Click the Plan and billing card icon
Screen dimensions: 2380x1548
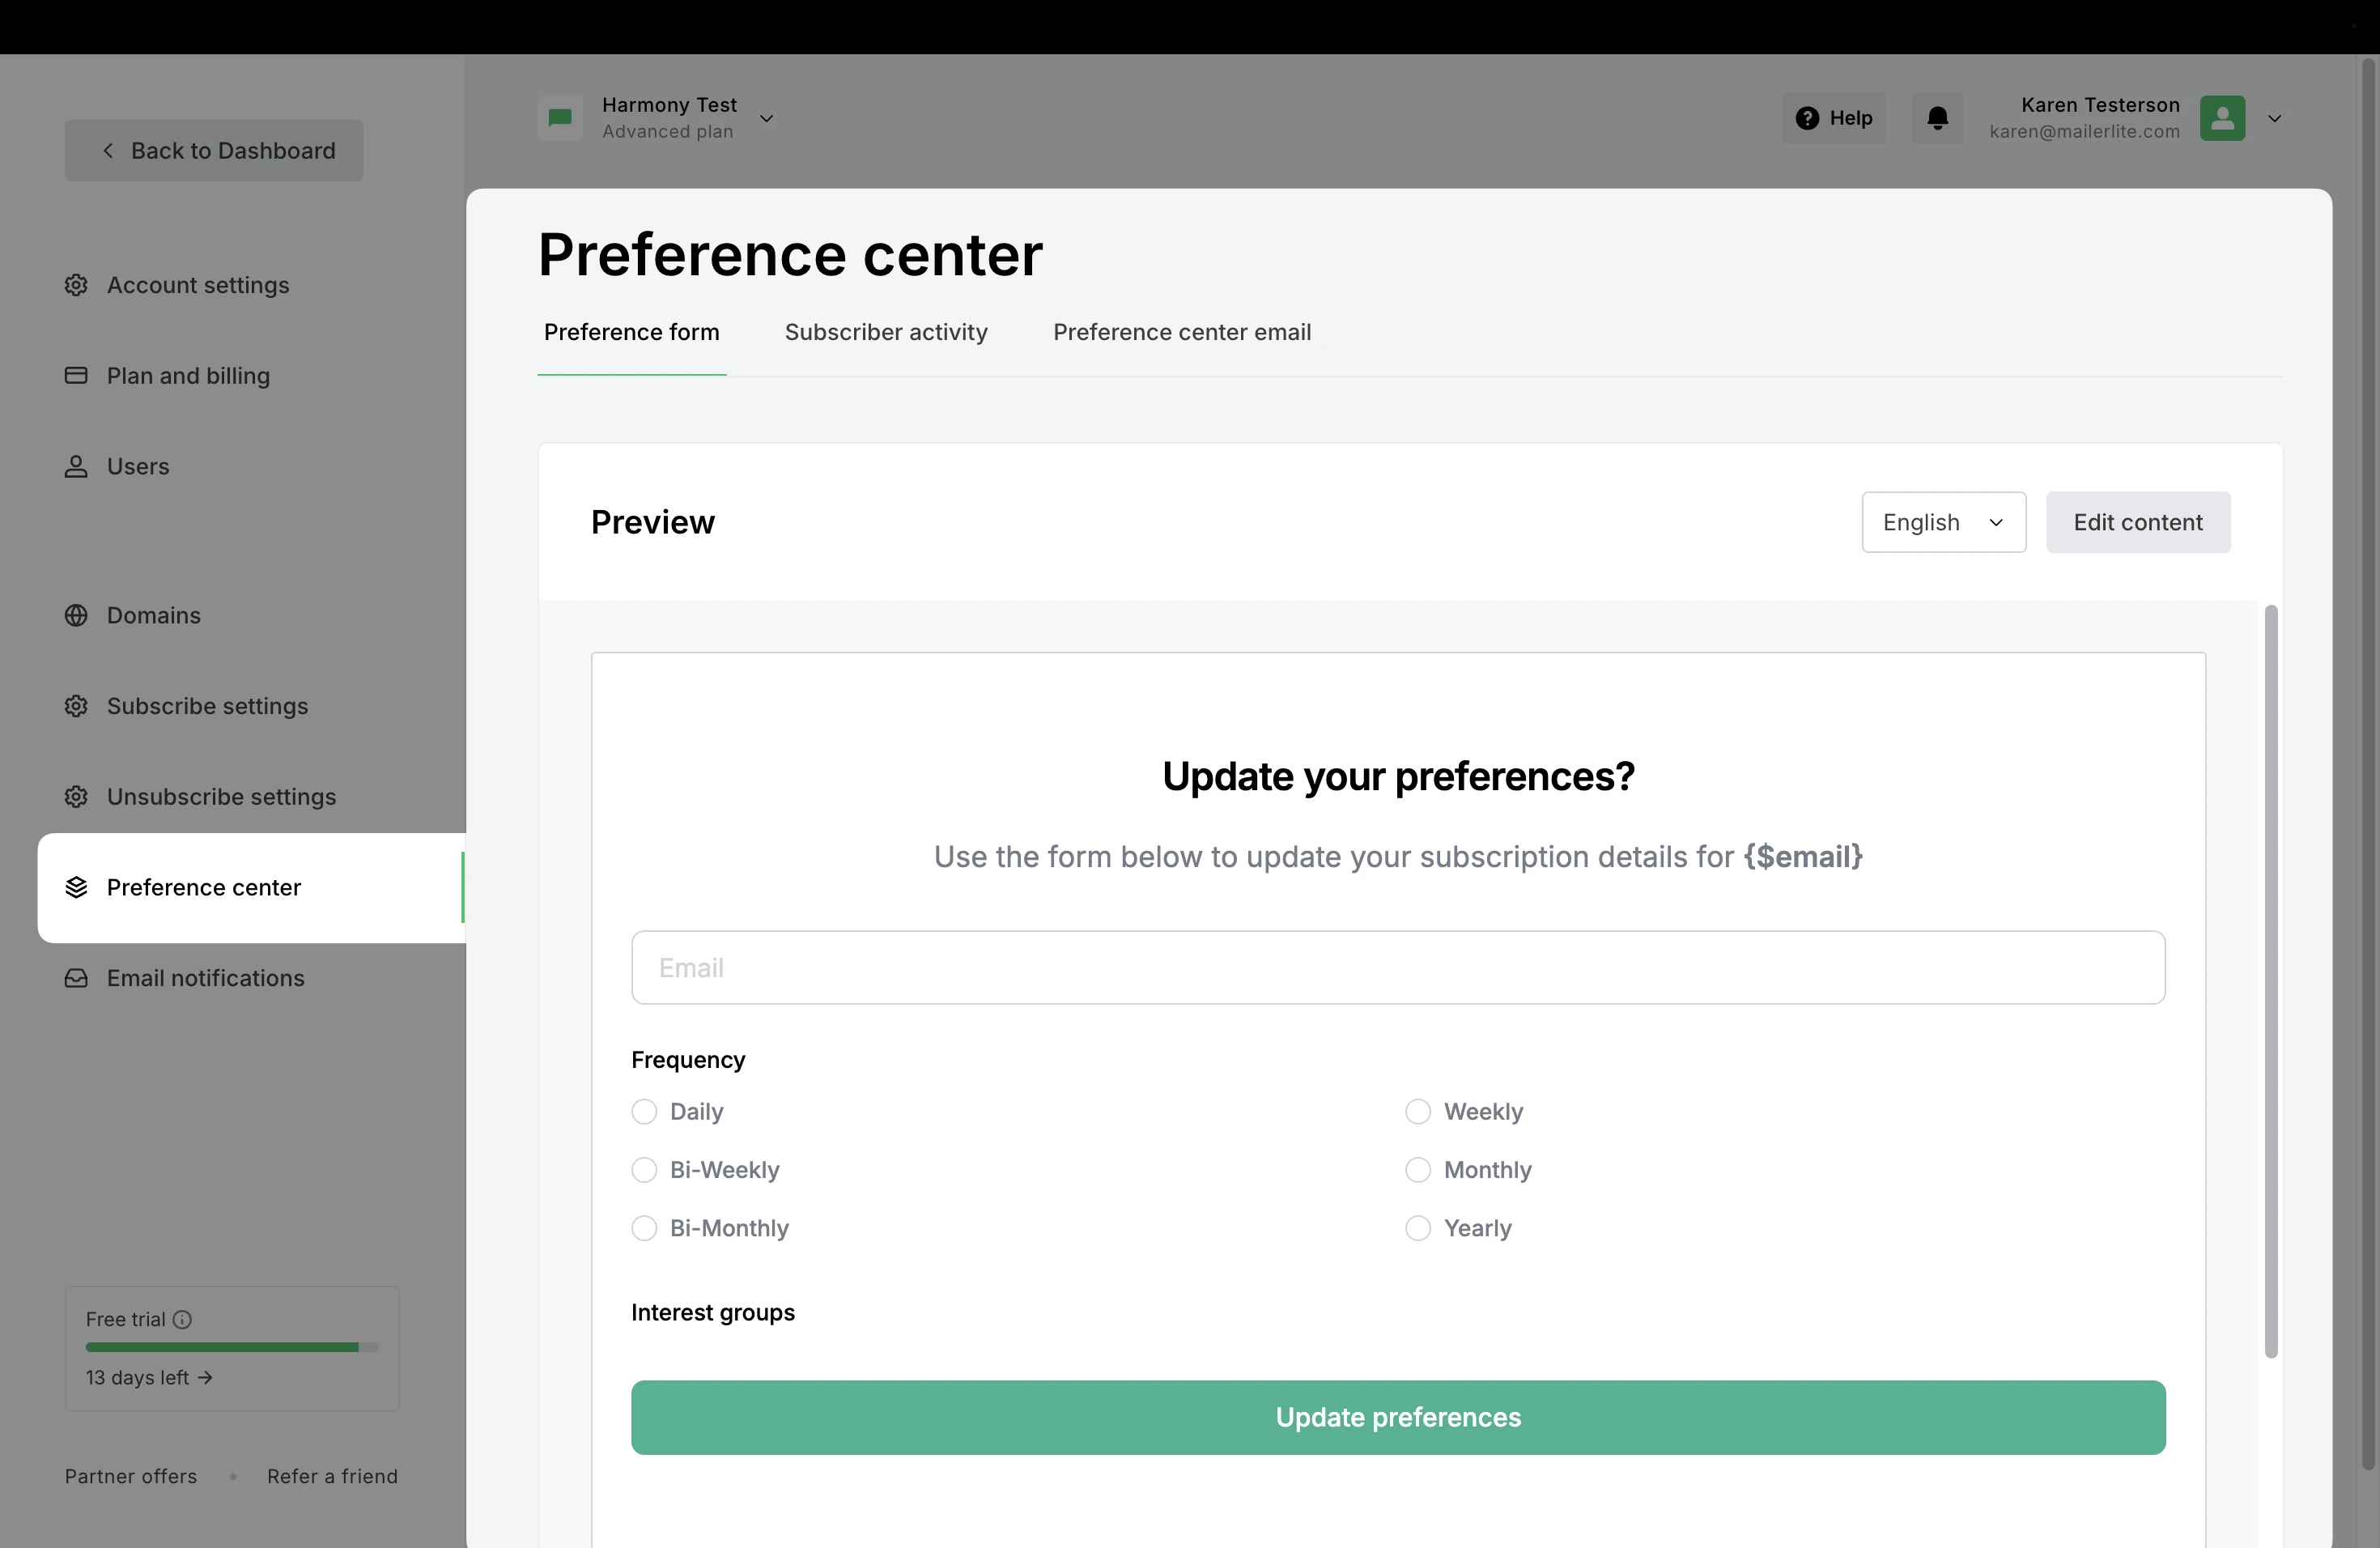[76, 375]
